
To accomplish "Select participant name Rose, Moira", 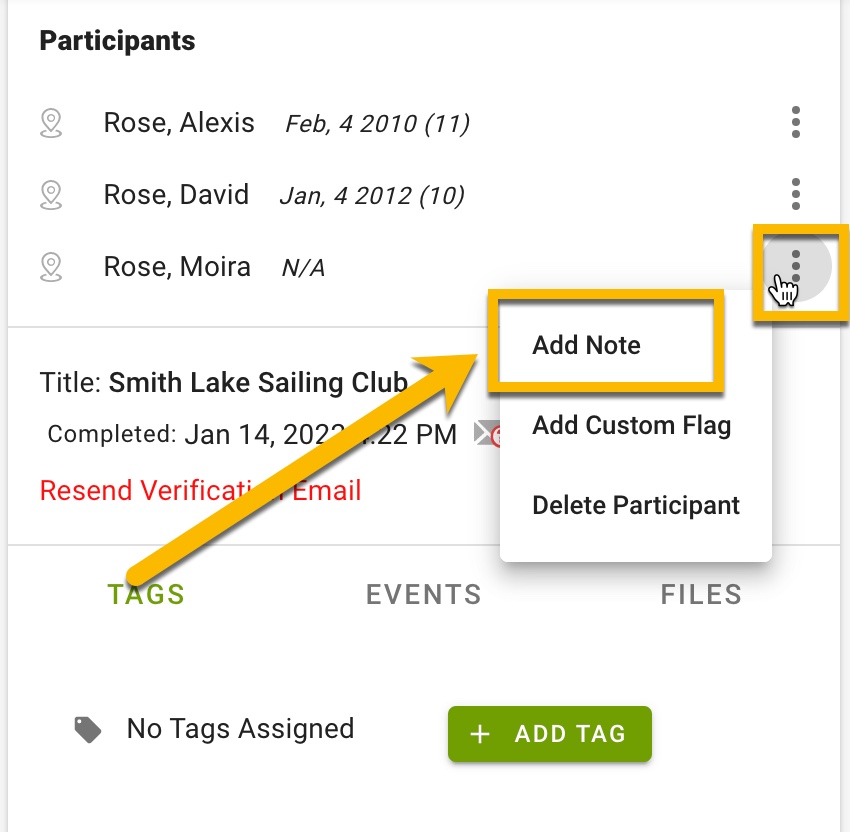I will 177,267.
